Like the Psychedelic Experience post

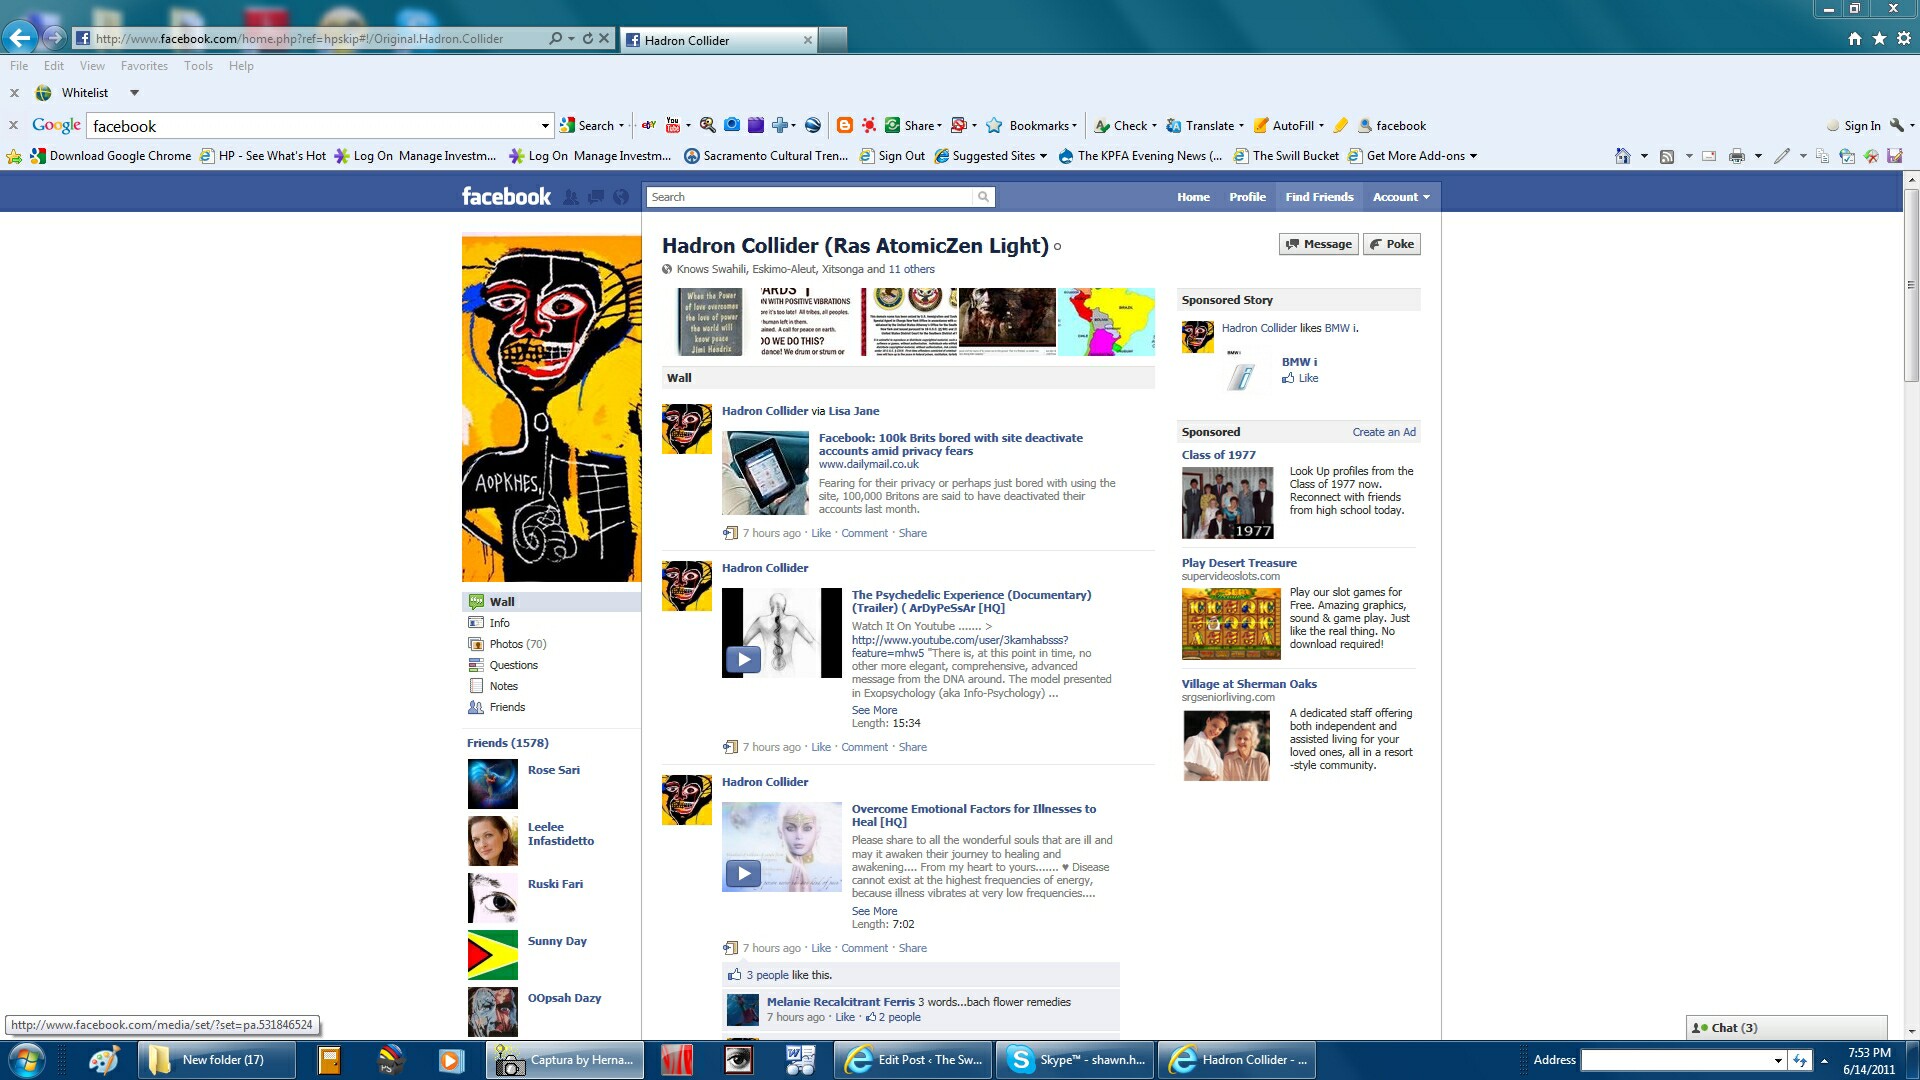(820, 747)
